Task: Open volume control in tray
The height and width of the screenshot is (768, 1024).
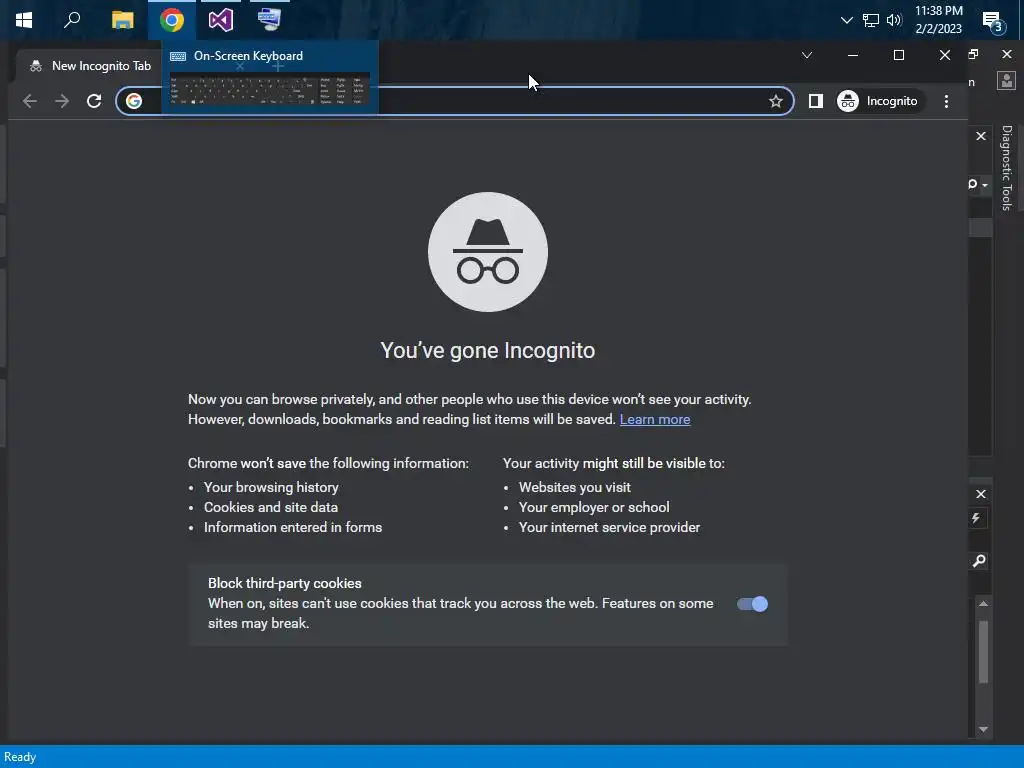Action: 894,20
